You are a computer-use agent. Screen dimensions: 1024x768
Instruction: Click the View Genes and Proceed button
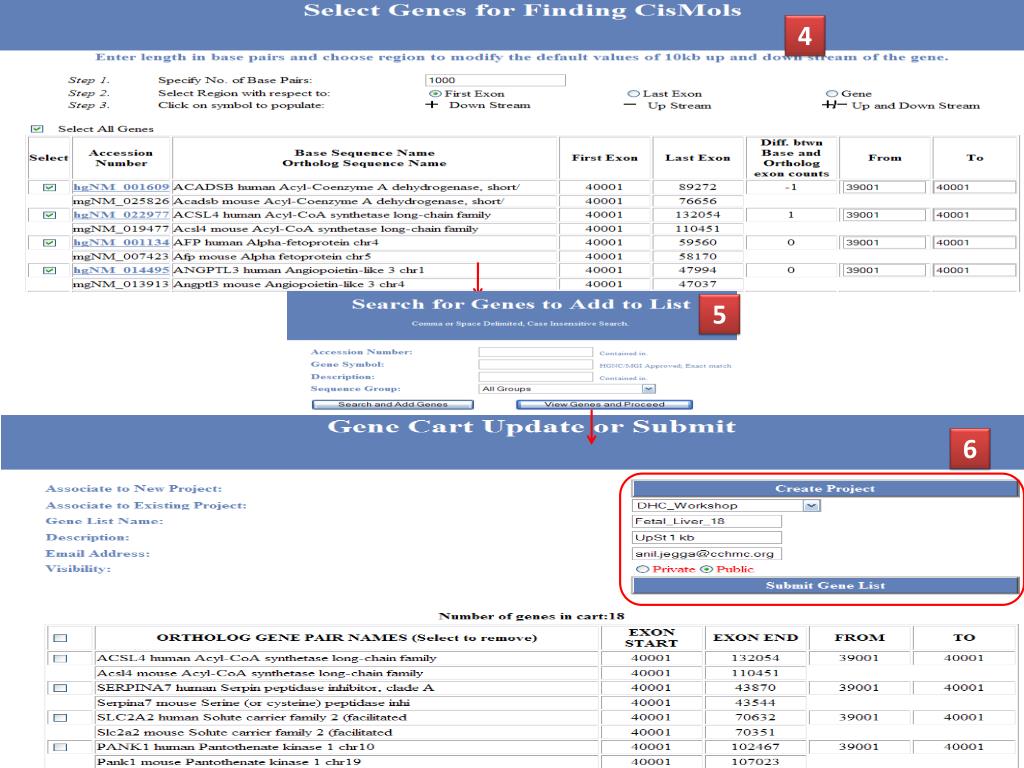(x=604, y=404)
